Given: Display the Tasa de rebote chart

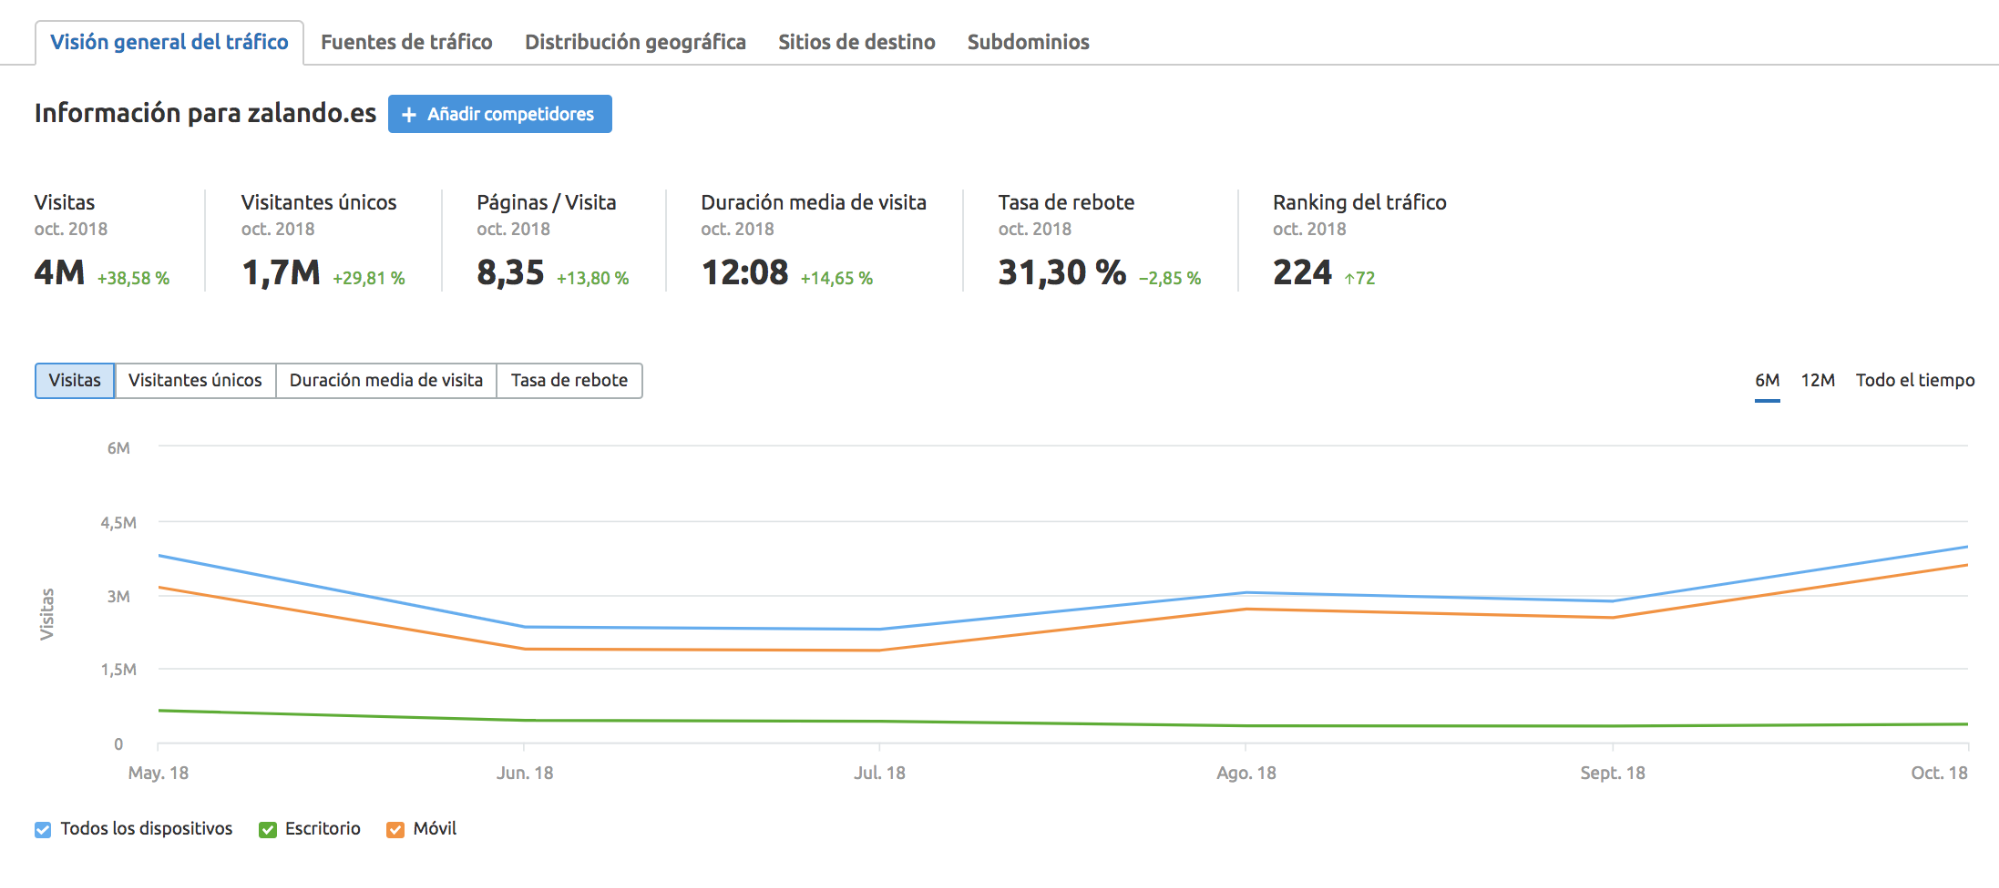Looking at the screenshot, I should click(569, 381).
